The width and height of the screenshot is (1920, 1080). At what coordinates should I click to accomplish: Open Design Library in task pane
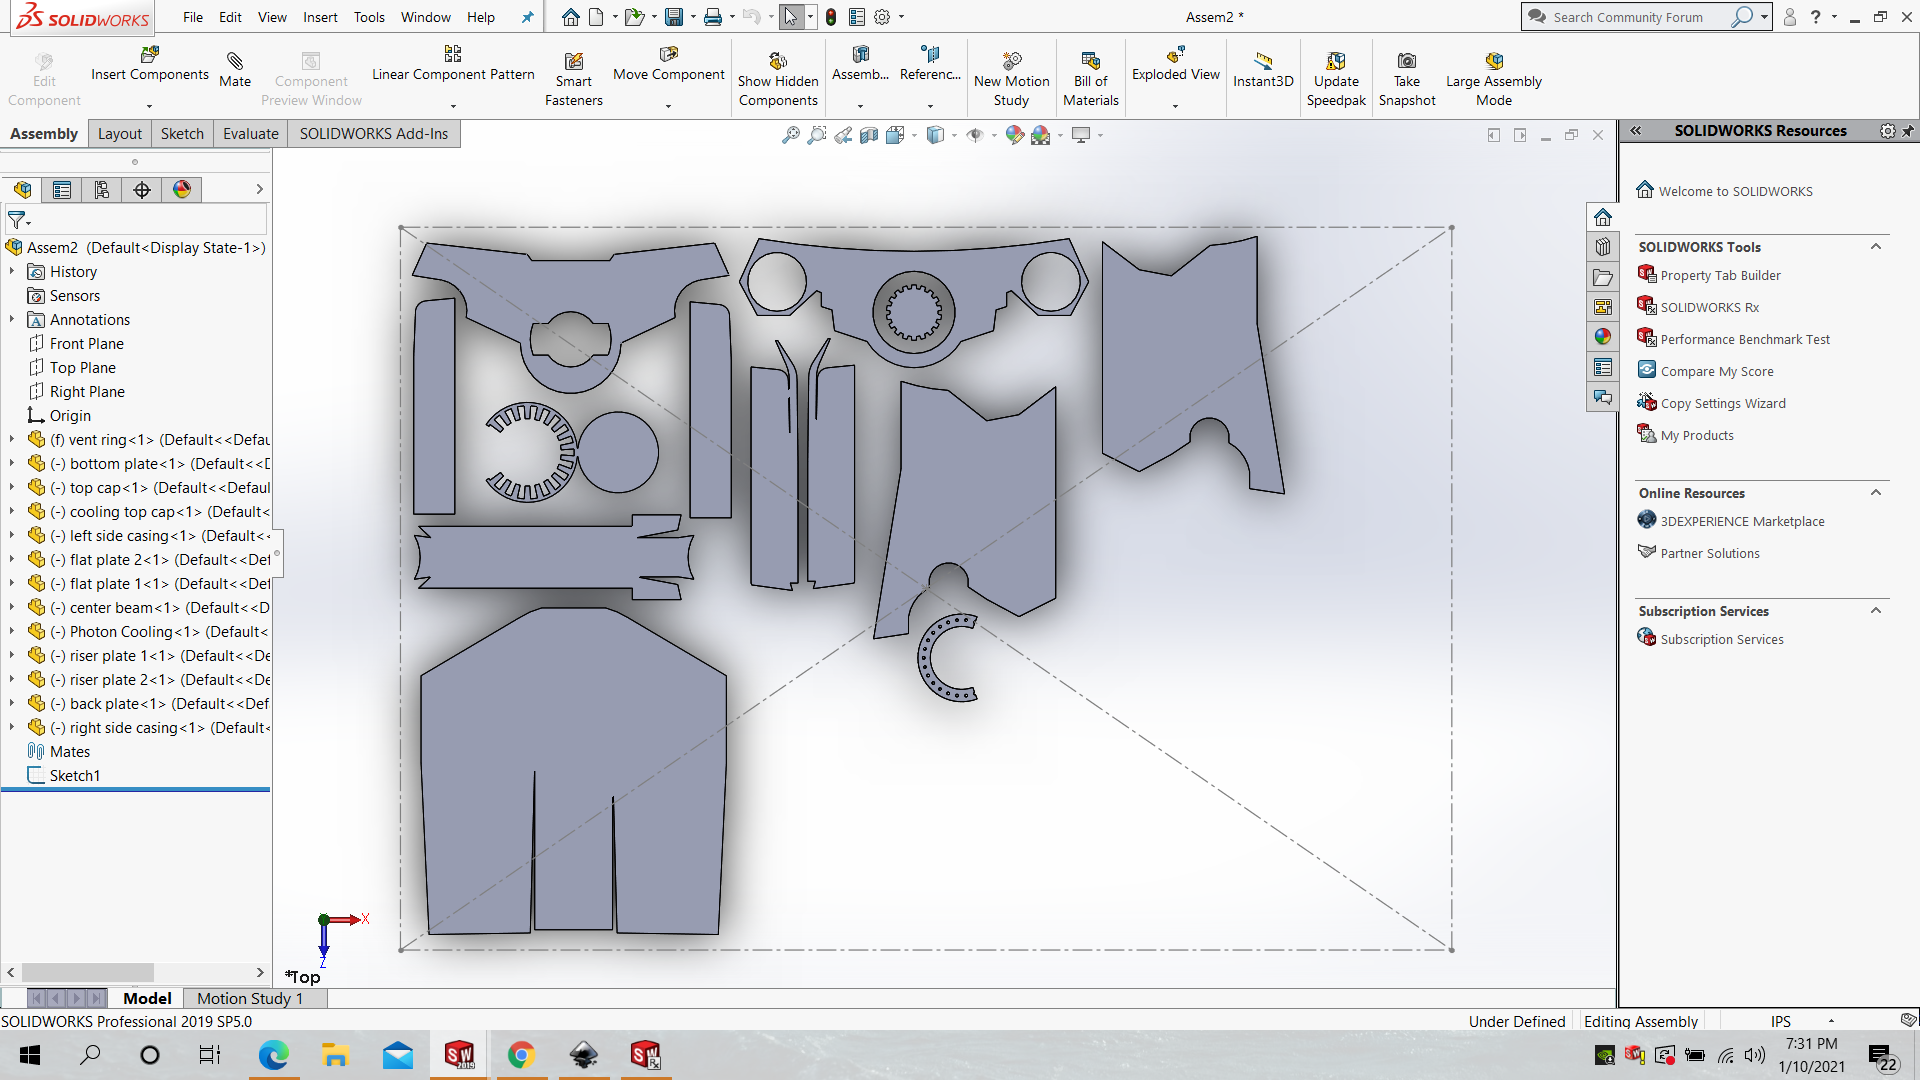1603,247
